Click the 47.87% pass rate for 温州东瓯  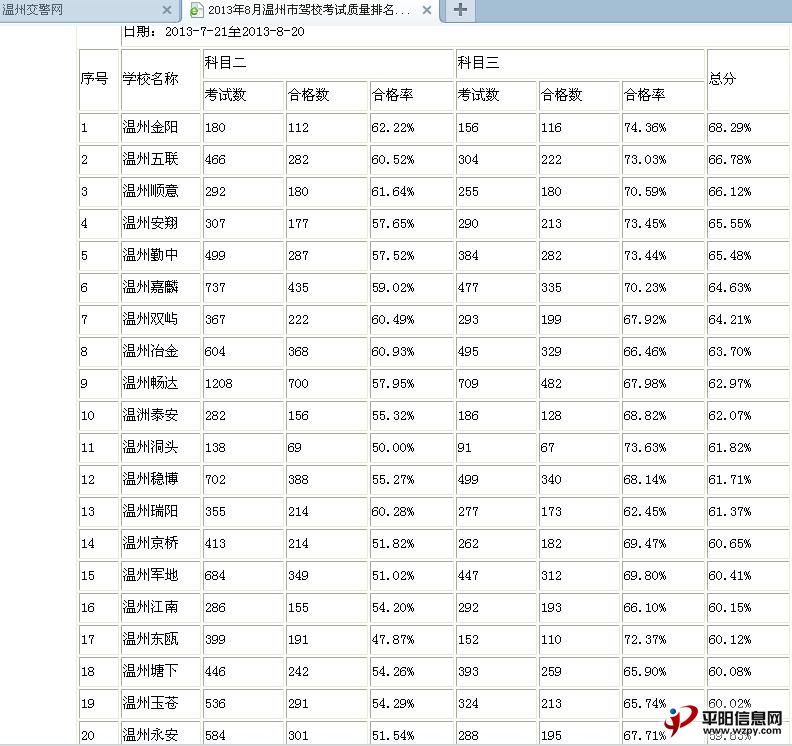393,639
